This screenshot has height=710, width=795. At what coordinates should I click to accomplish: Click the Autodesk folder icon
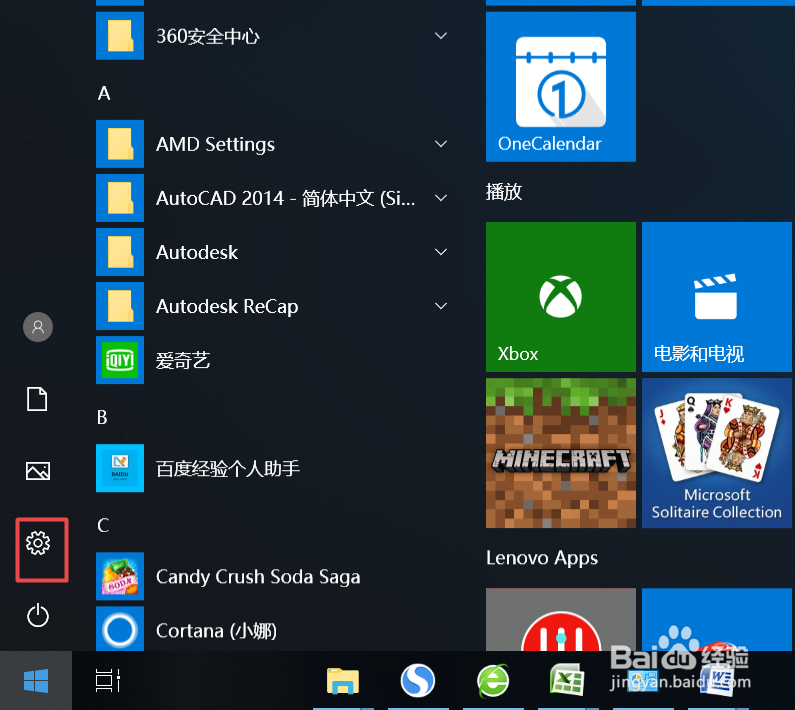pyautogui.click(x=120, y=252)
